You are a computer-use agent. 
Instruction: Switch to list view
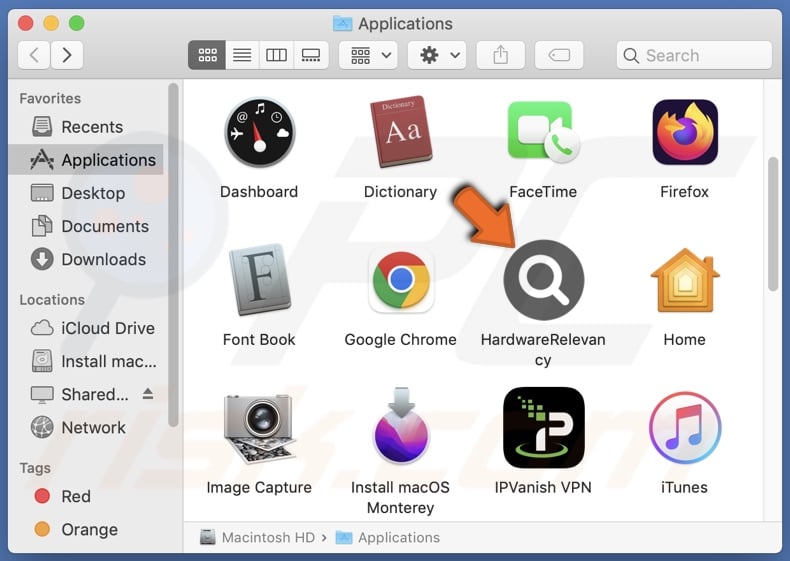point(242,55)
